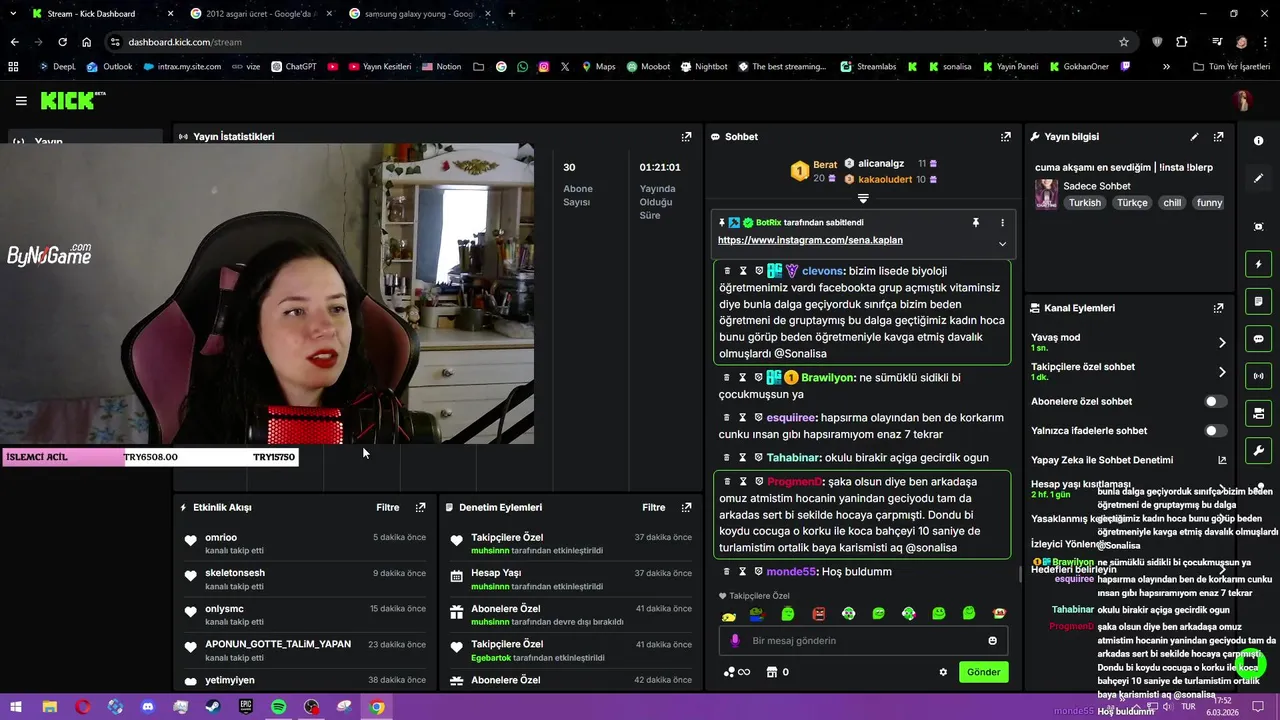Open the Yayın sidebar menu item
The width and height of the screenshot is (1280, 720).
pos(84,139)
